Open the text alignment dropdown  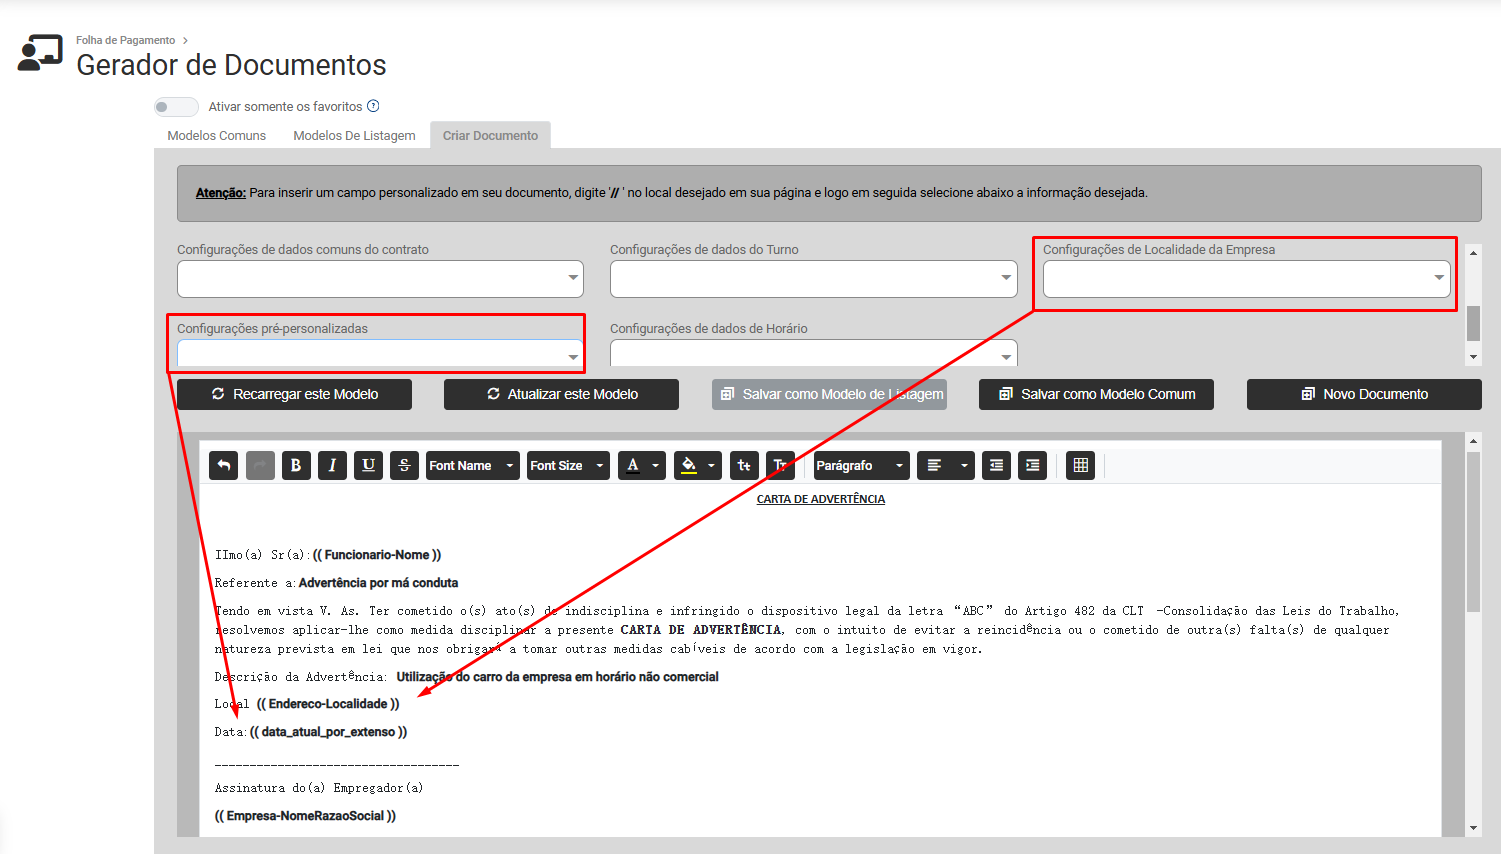(x=946, y=465)
